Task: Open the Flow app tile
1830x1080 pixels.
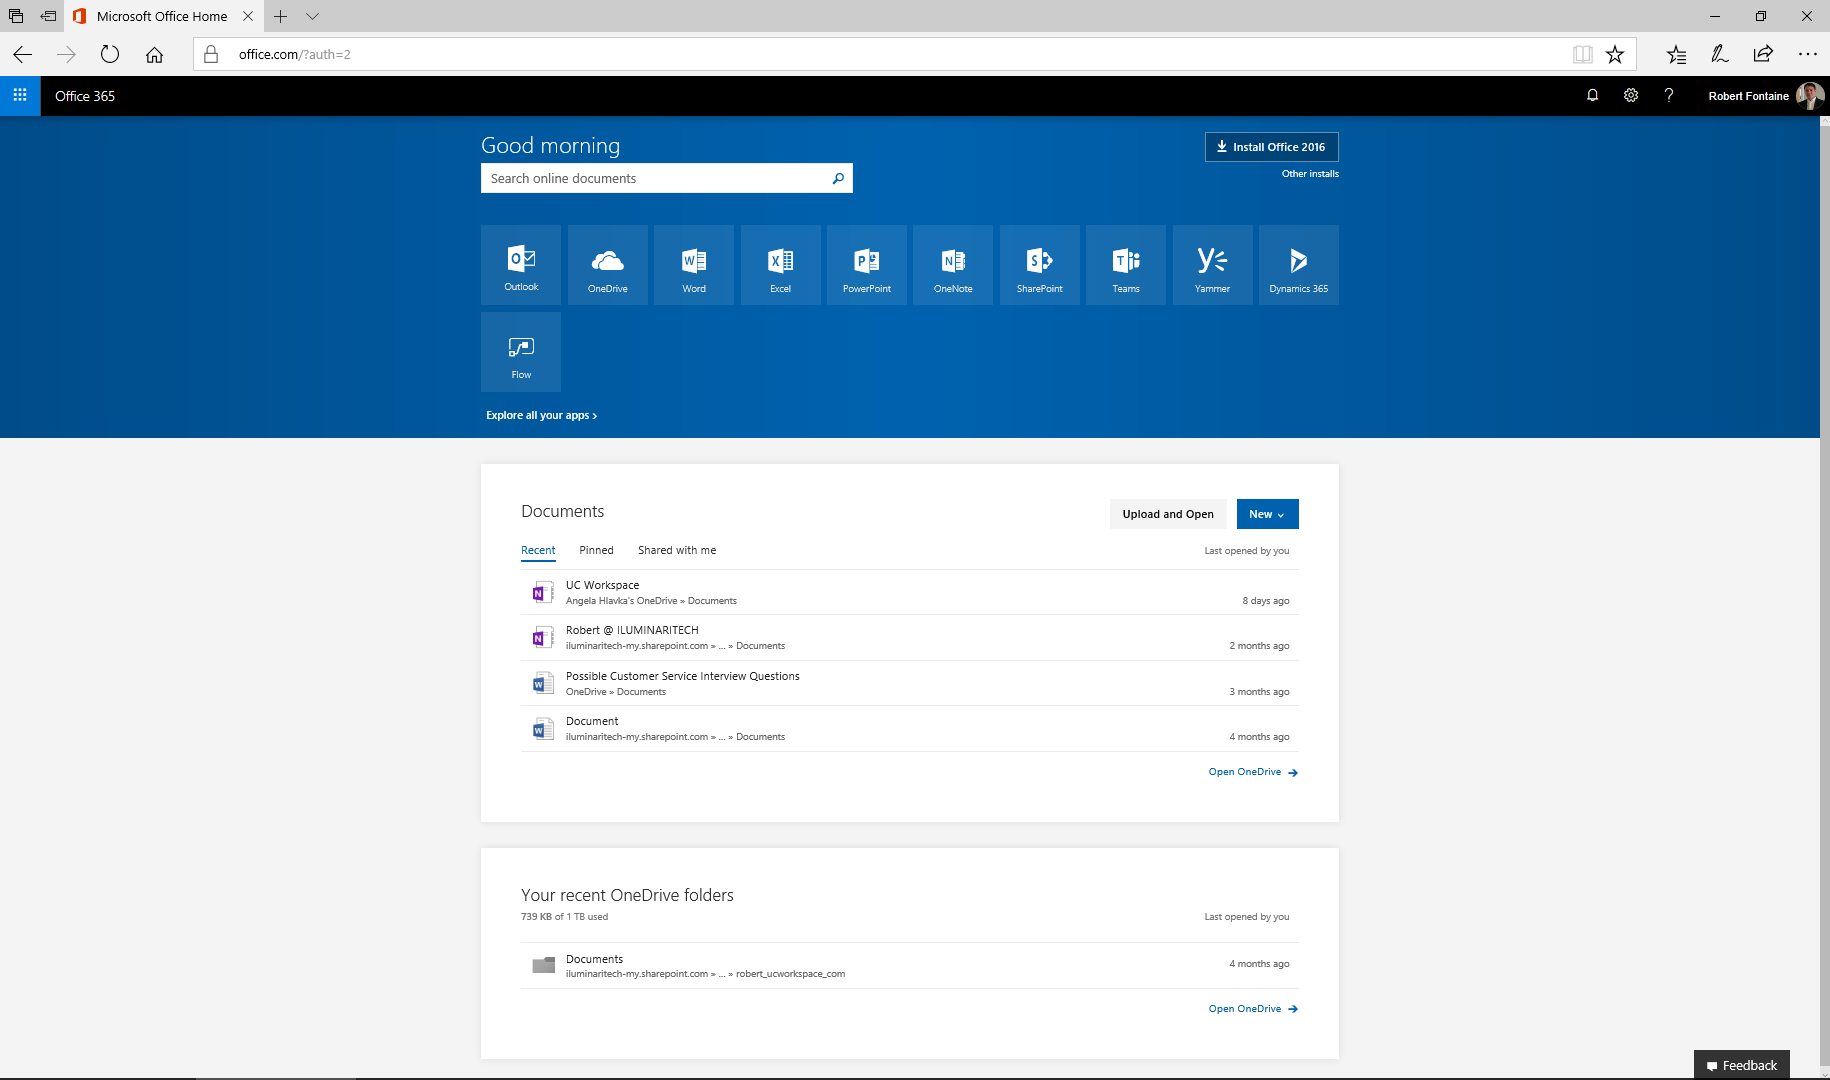Action: (x=521, y=352)
